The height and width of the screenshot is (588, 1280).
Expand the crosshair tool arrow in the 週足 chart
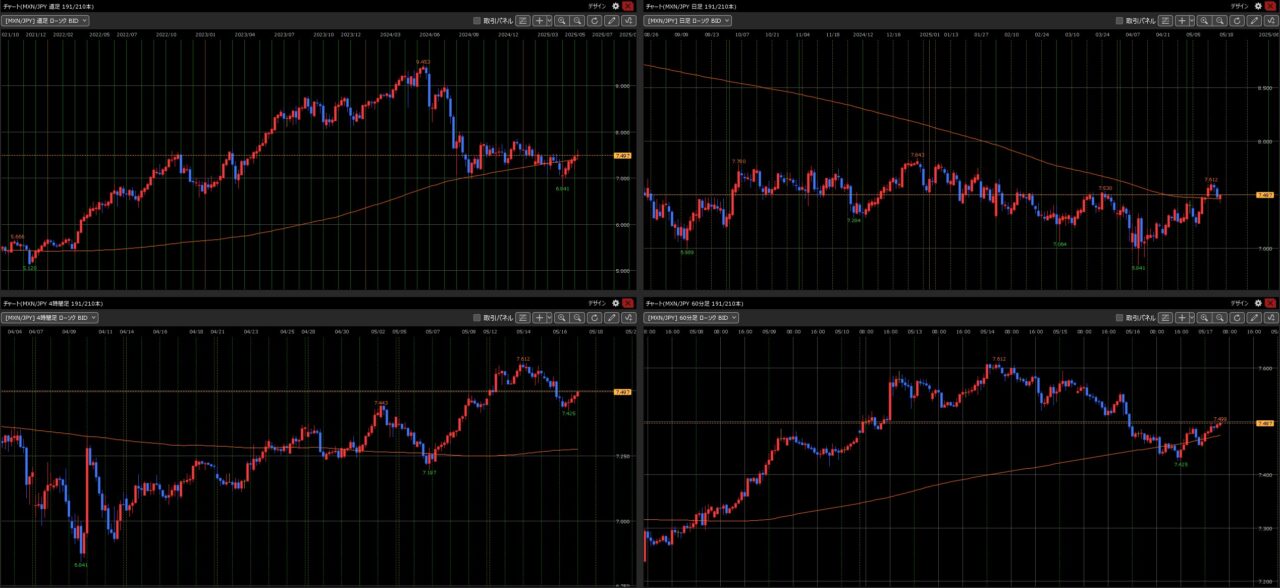[548, 20]
